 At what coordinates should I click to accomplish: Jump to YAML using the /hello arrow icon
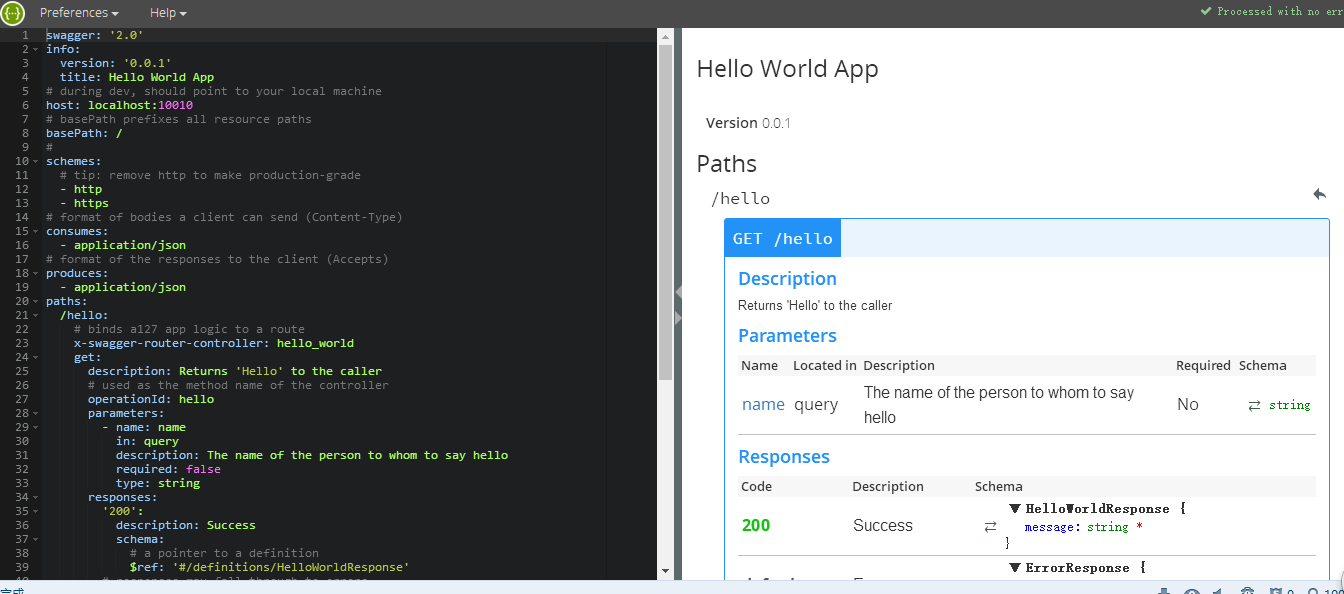[x=1319, y=194]
